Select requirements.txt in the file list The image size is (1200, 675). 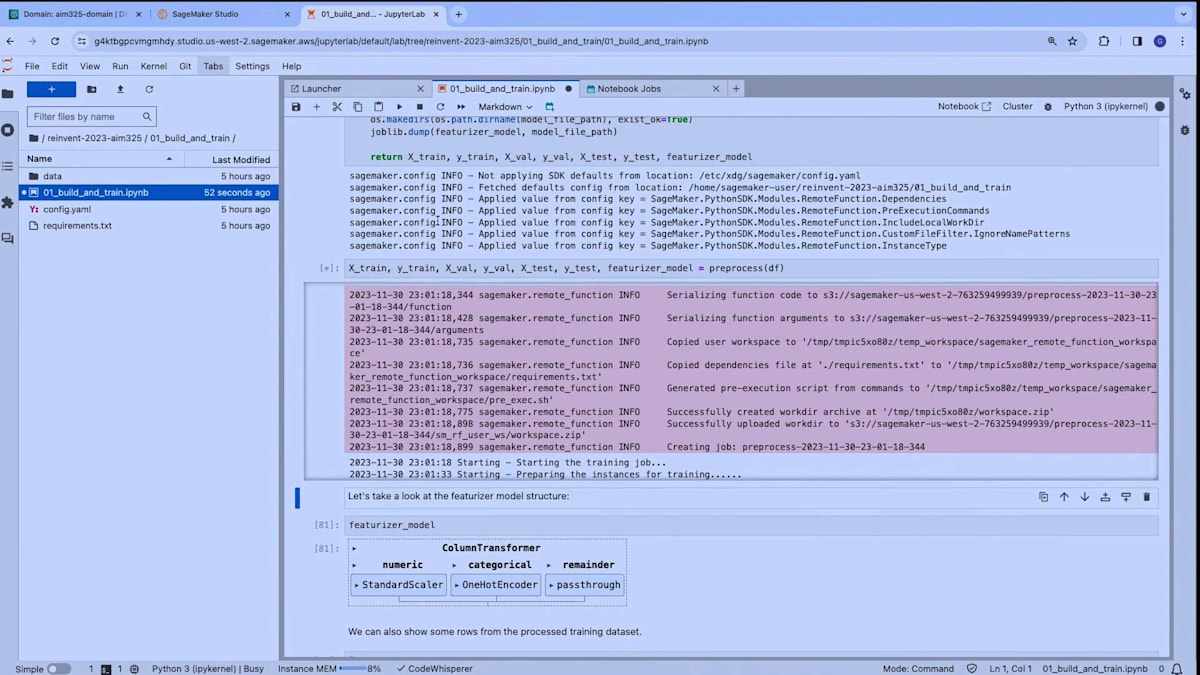148,225
